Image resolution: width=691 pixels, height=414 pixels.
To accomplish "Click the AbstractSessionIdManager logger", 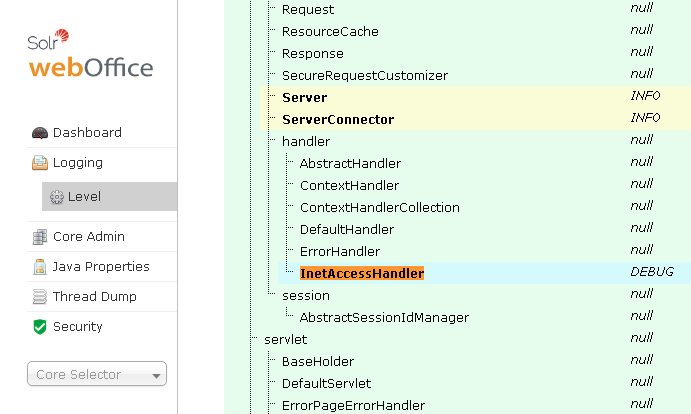I will (x=384, y=318).
